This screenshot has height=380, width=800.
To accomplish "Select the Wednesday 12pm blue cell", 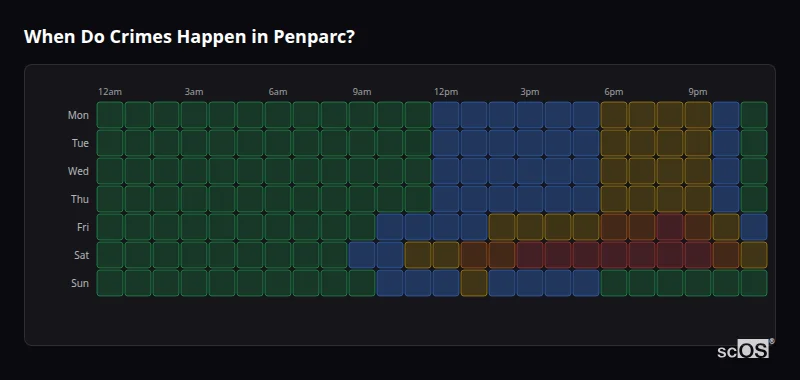I will [446, 171].
